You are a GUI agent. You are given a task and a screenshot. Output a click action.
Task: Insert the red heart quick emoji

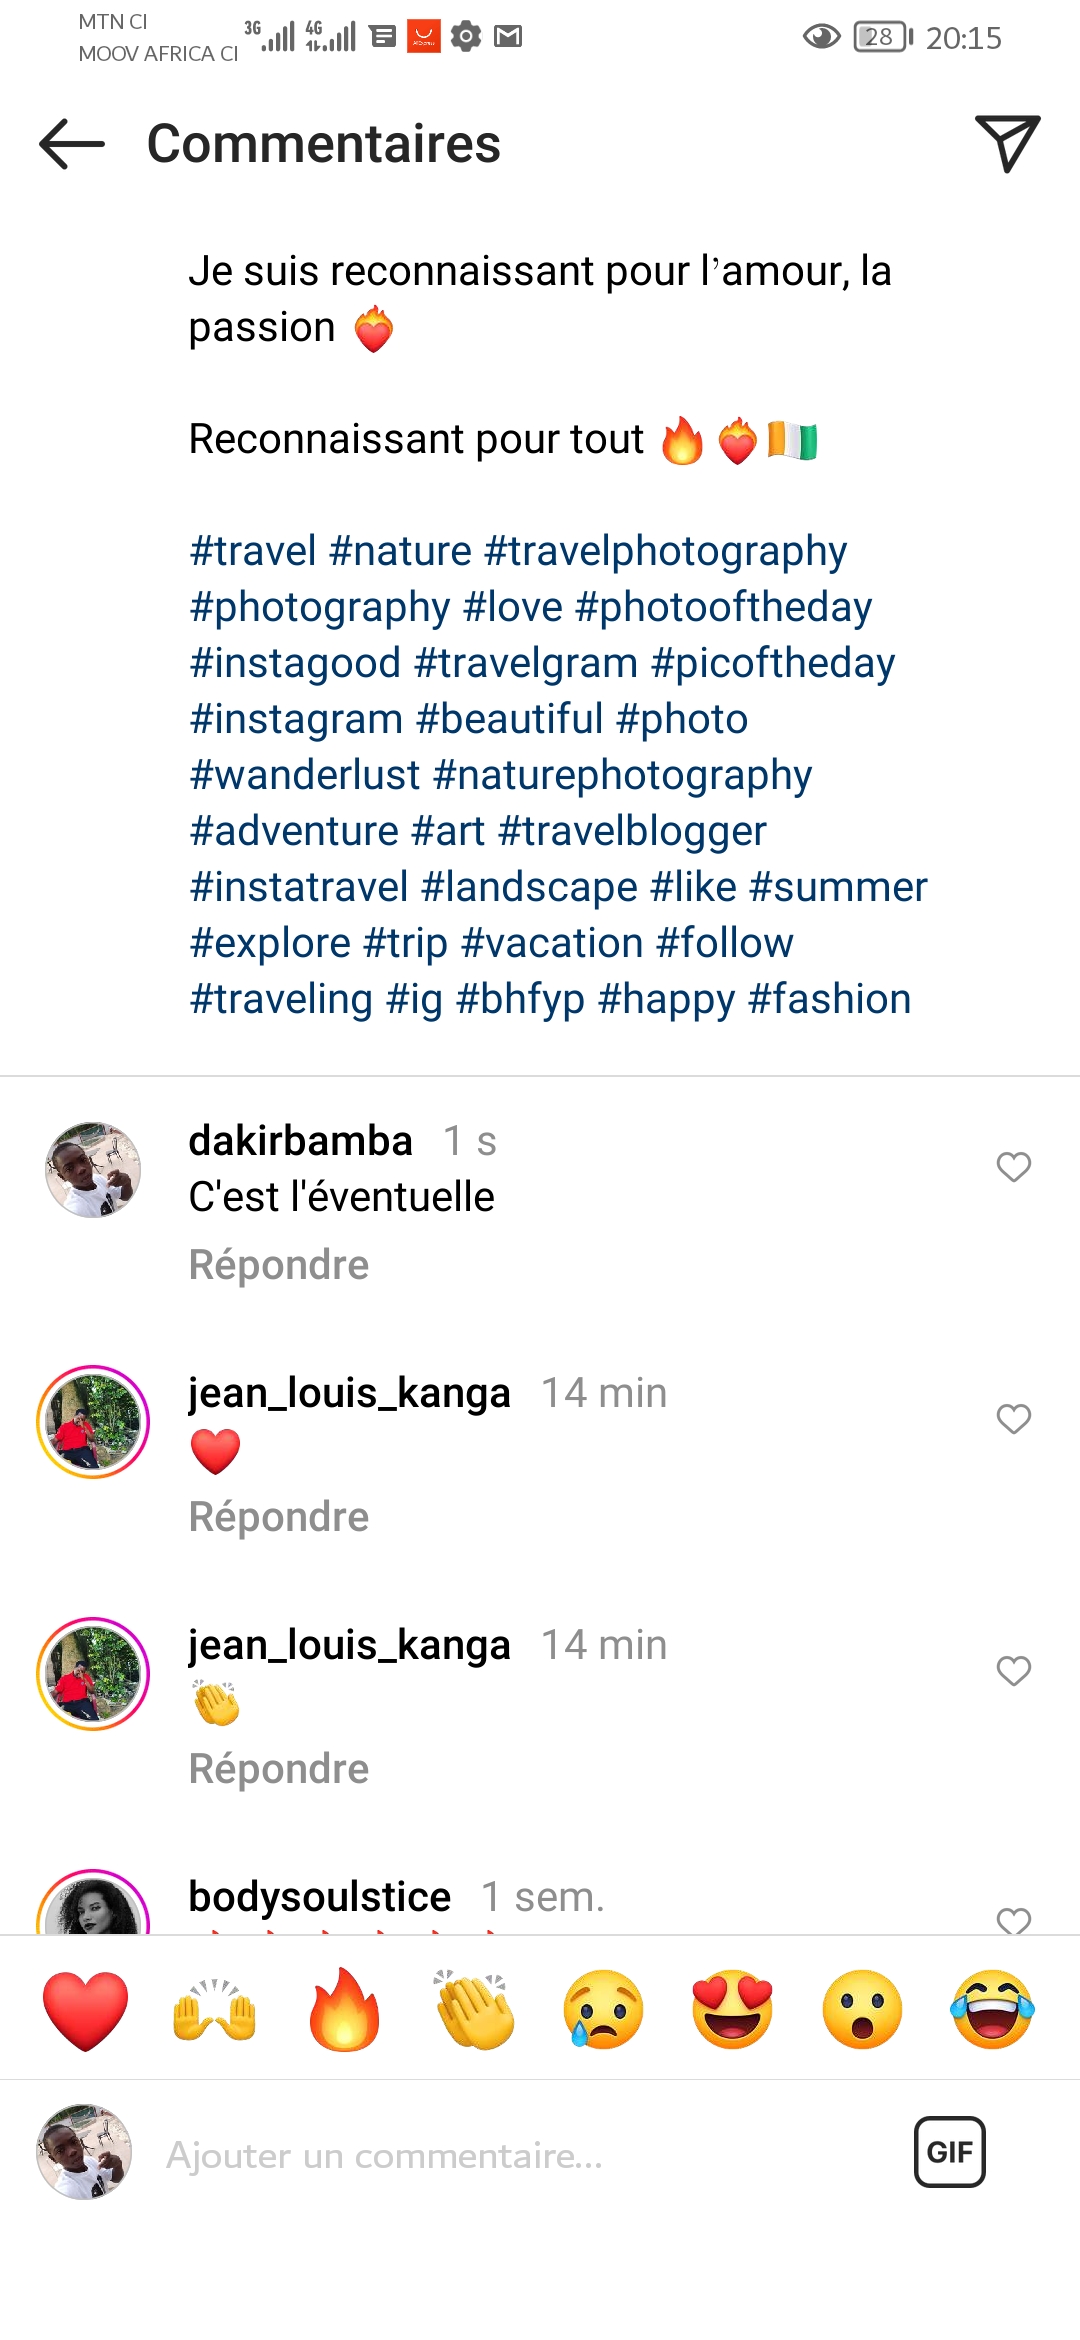[x=86, y=2010]
